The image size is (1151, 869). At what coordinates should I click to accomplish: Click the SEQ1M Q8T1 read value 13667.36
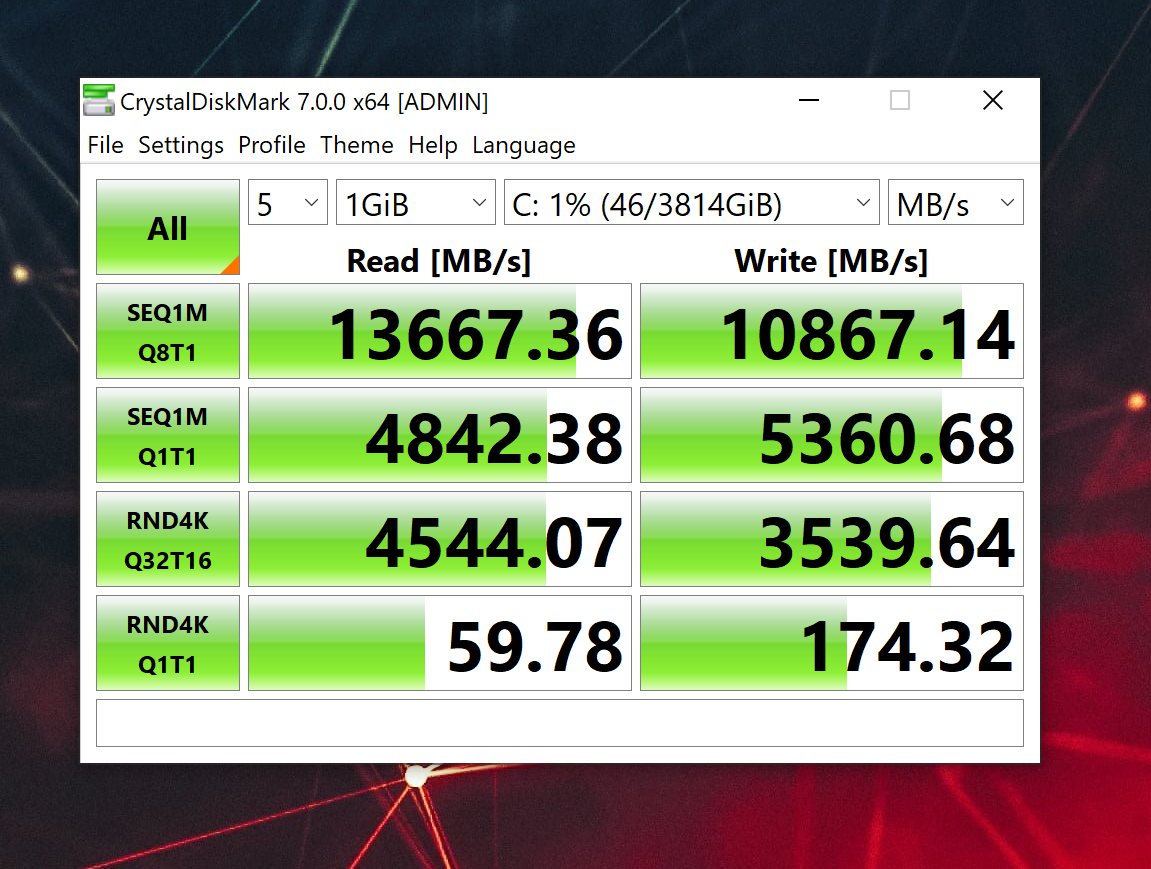click(x=440, y=332)
